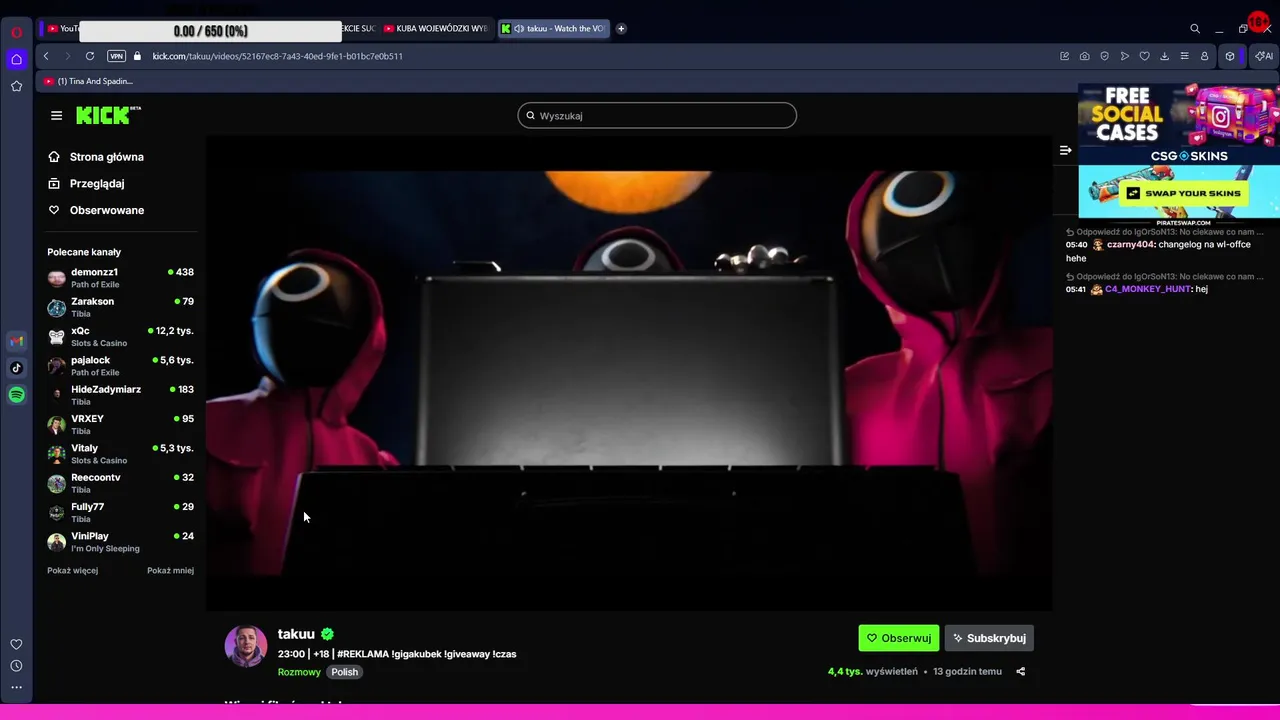Toggle the Kick hamburger sidebar menu

click(56, 115)
